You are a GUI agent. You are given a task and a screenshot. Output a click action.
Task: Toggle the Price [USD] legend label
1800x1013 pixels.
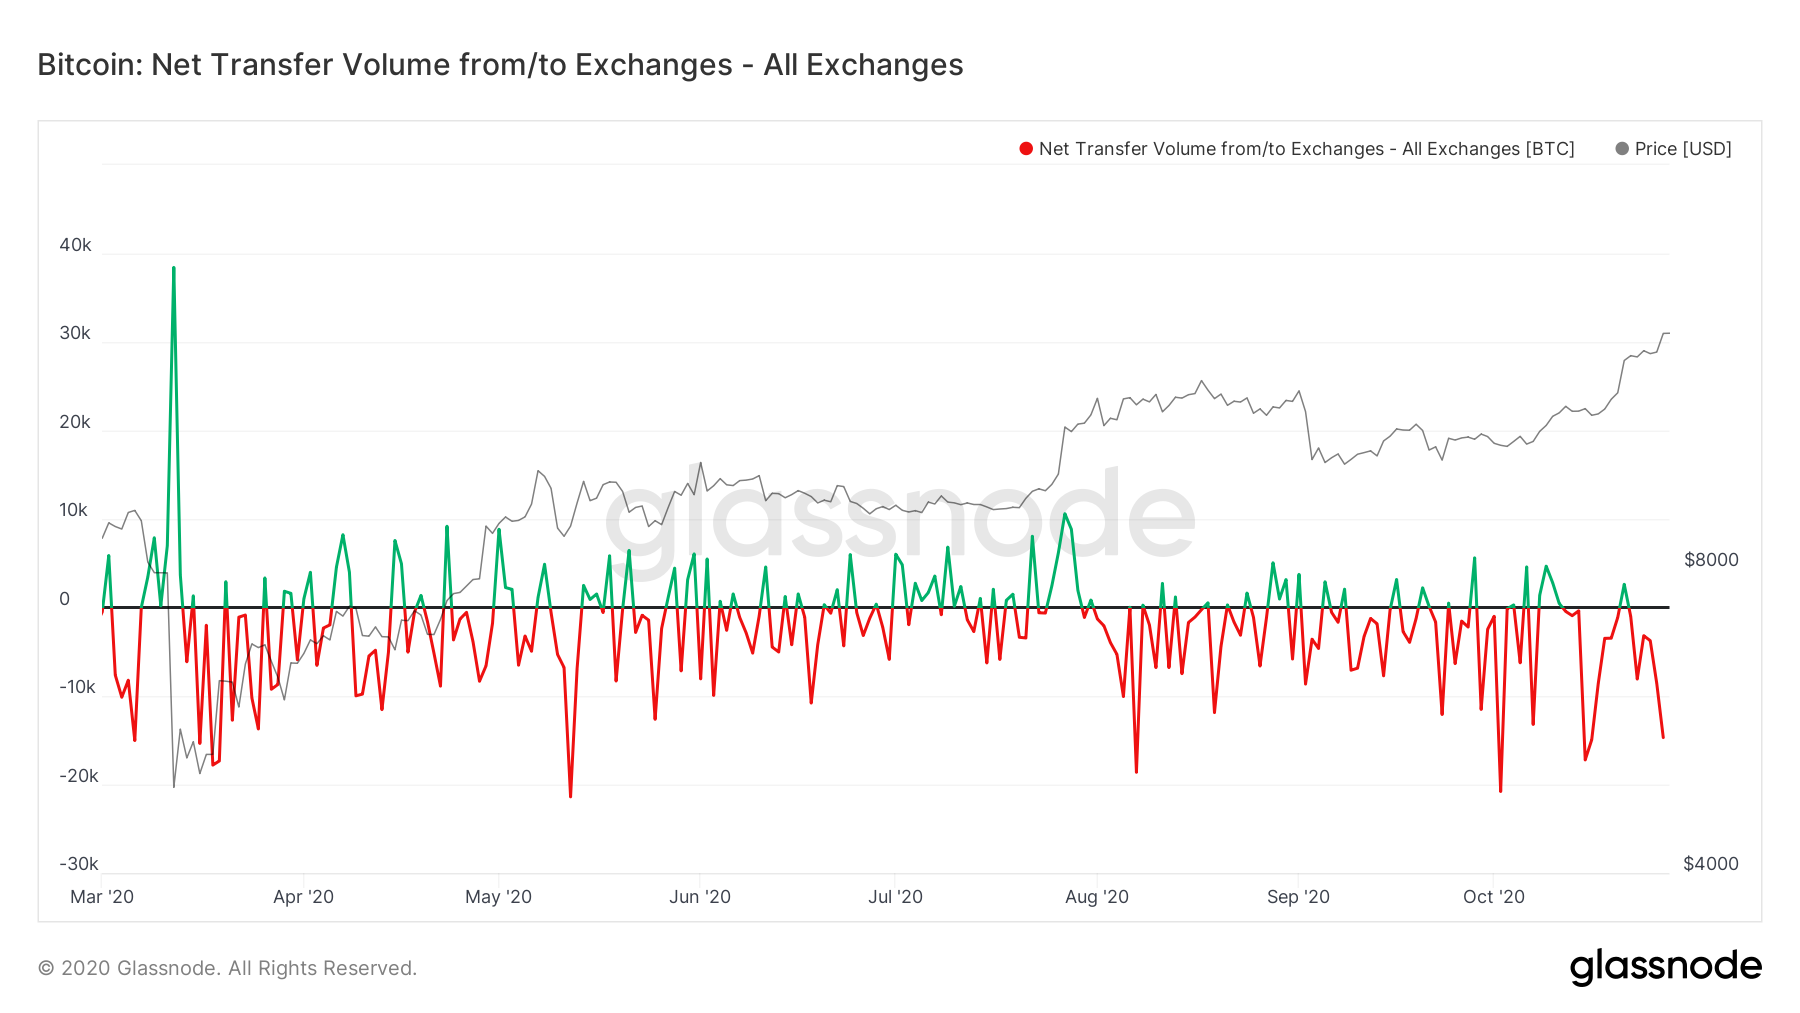[x=1683, y=149]
